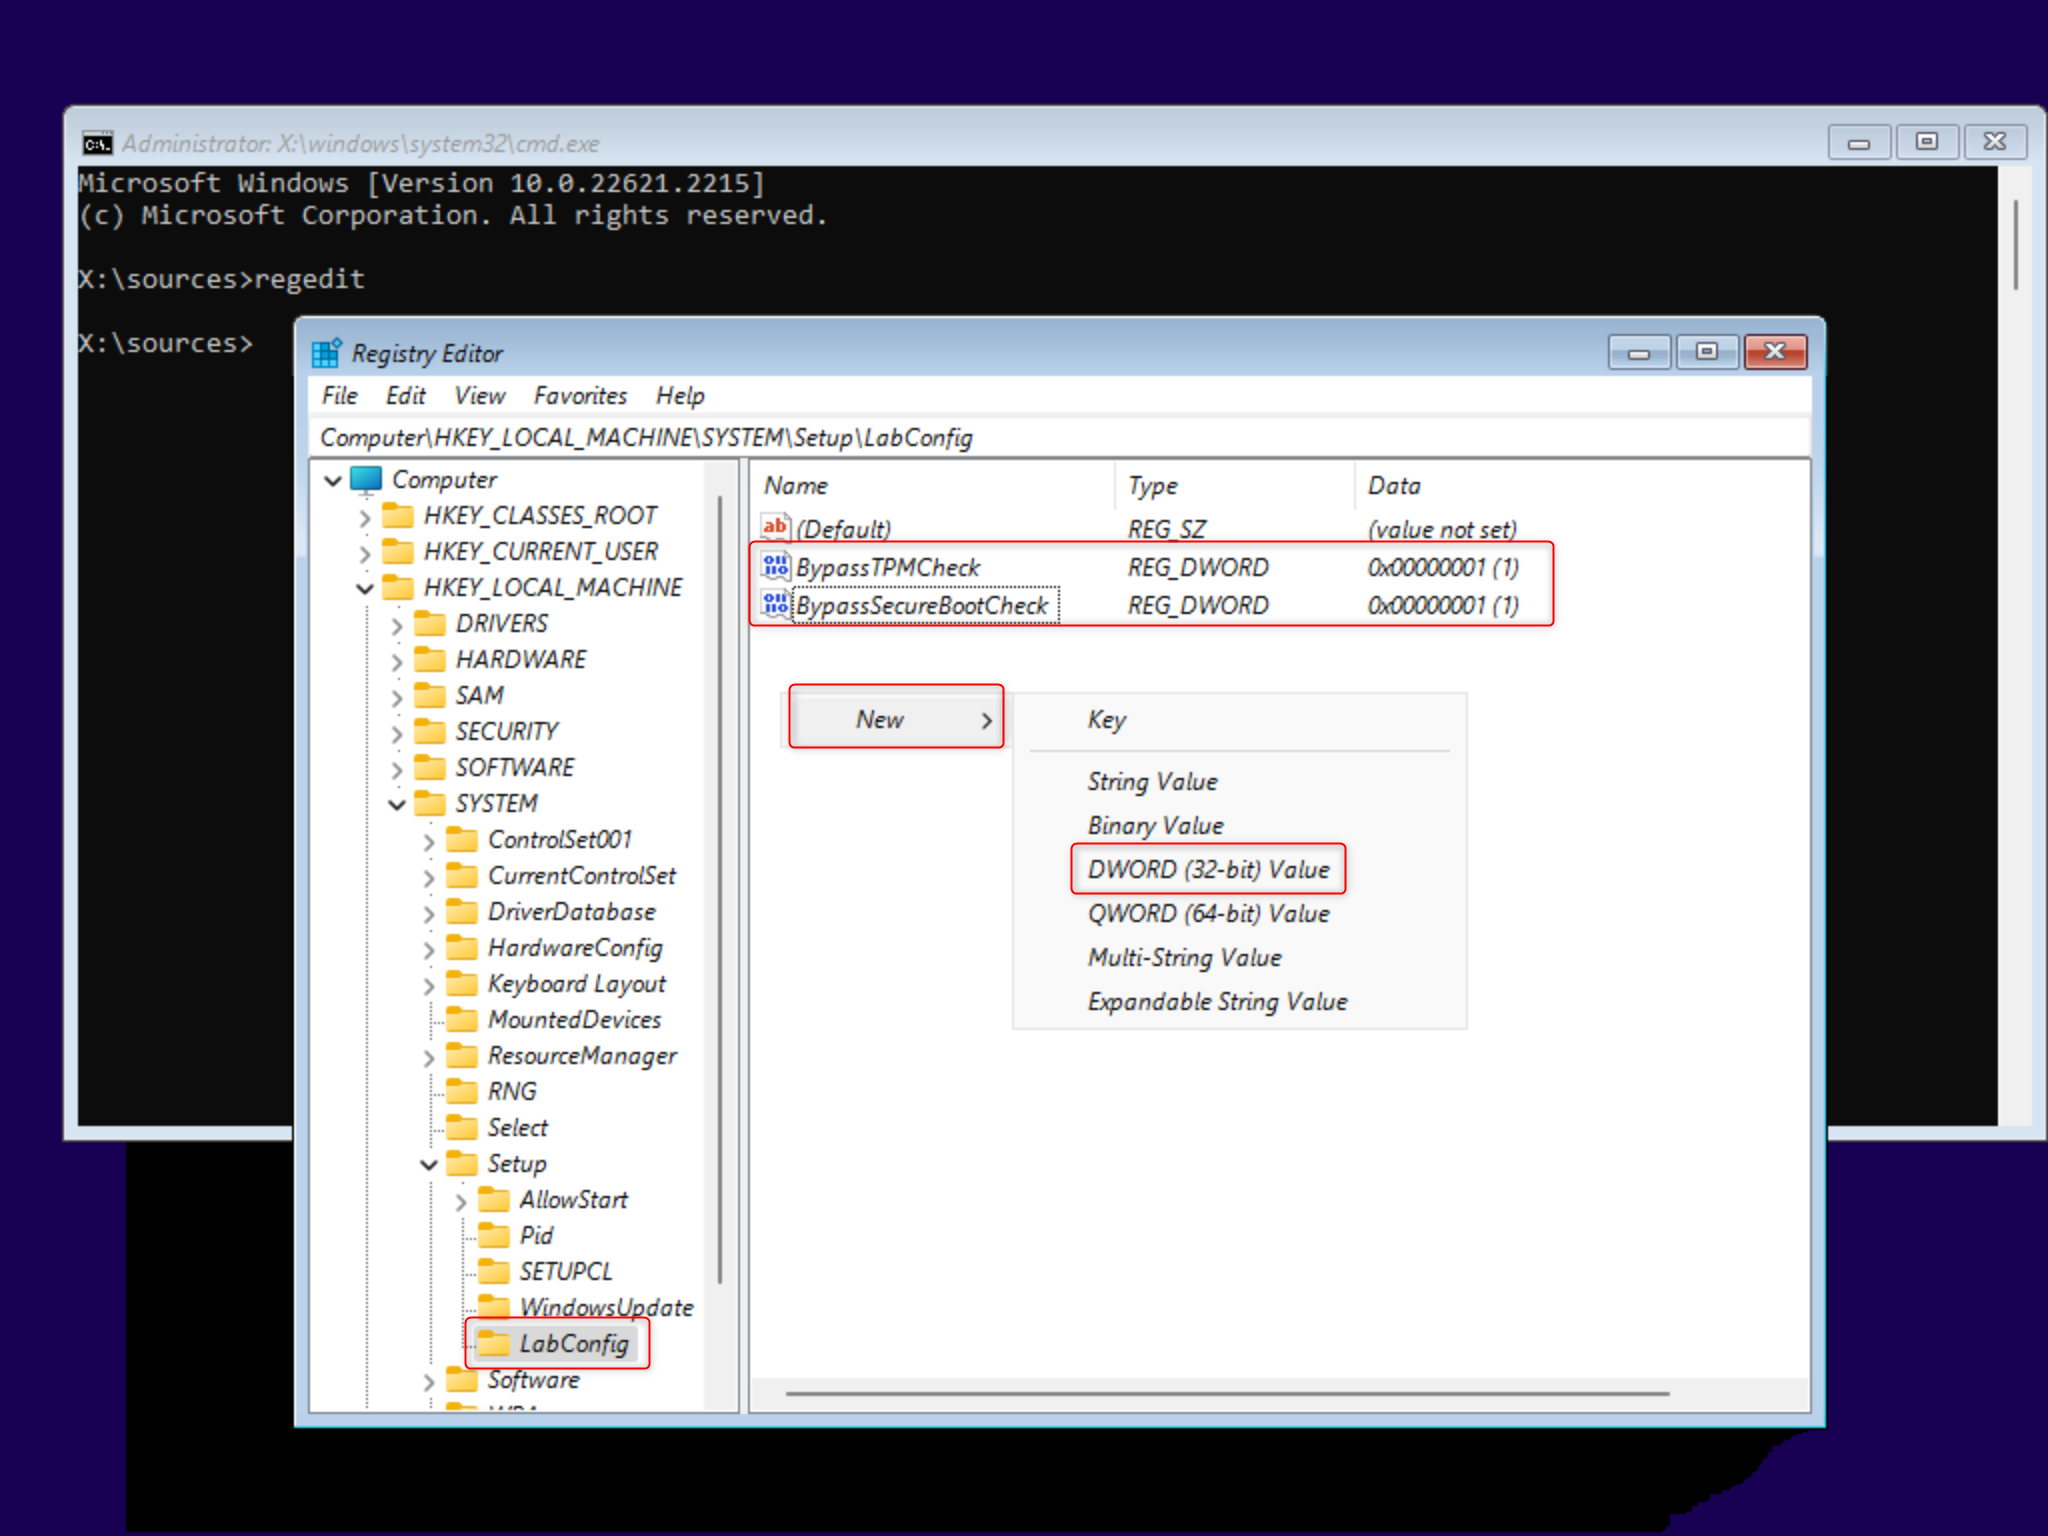Click the BypassTPMCheck DWORD value icon
The height and width of the screenshot is (1536, 2048).
click(x=775, y=567)
